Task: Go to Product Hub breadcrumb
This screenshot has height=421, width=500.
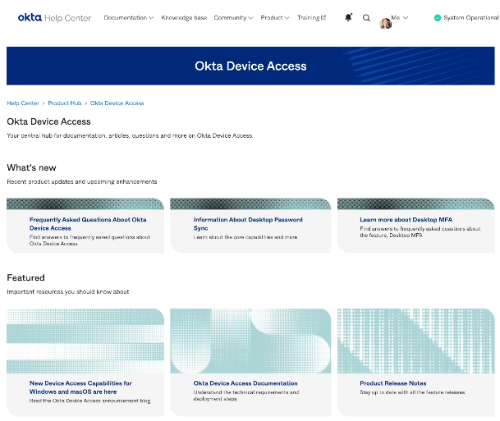Action: pyautogui.click(x=65, y=103)
